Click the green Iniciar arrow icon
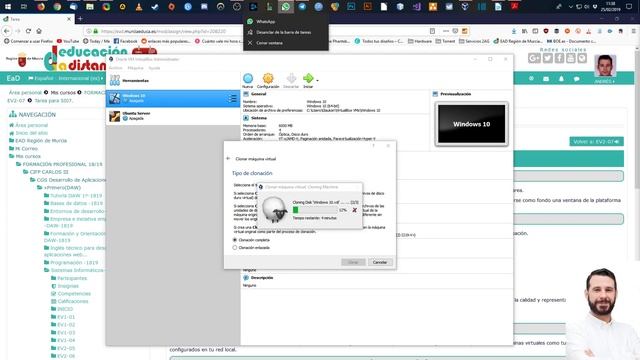640x360 pixels. (x=308, y=78)
